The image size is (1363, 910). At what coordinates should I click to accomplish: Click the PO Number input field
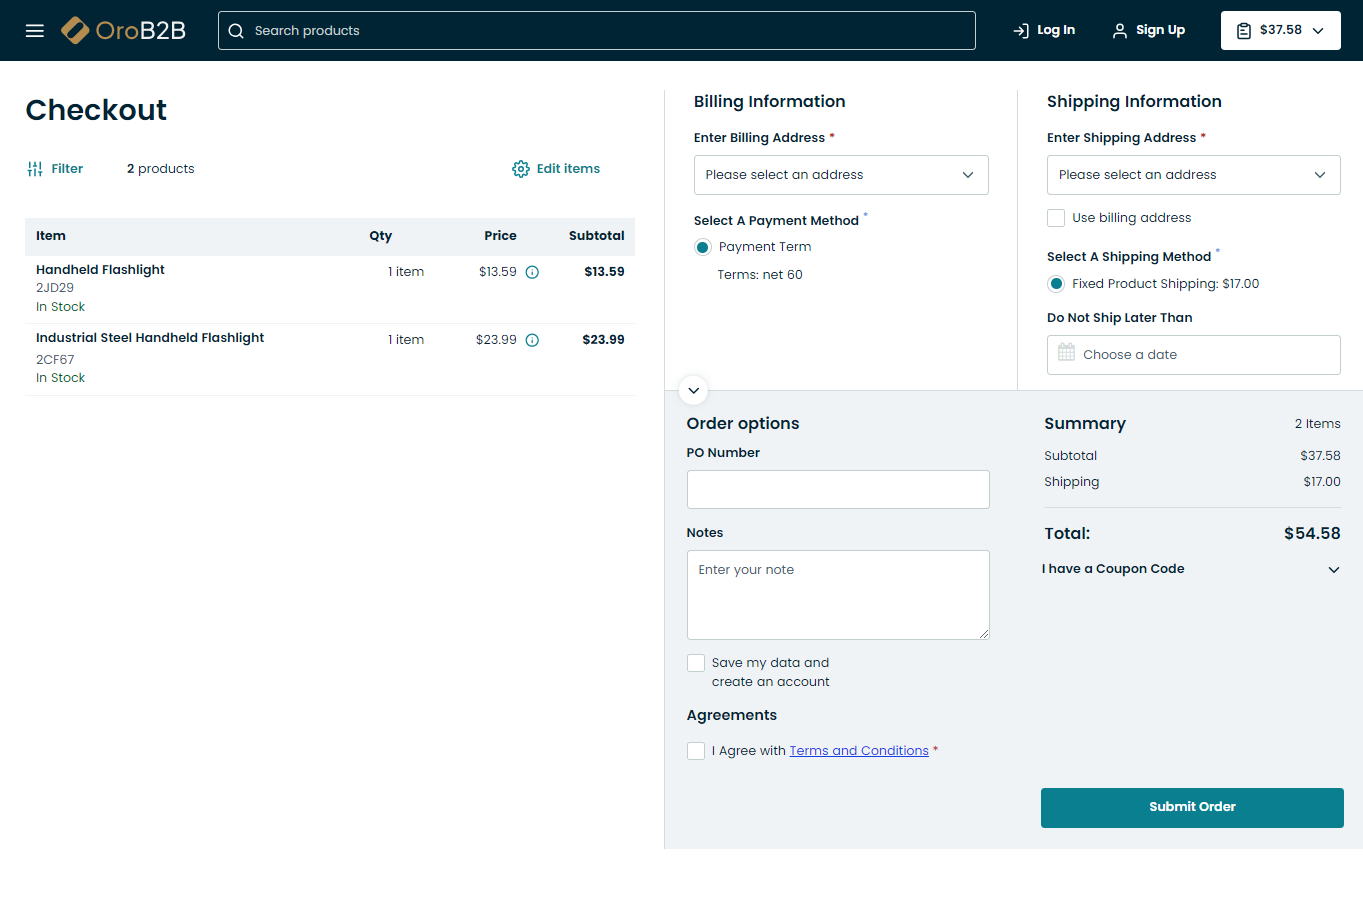coord(838,489)
